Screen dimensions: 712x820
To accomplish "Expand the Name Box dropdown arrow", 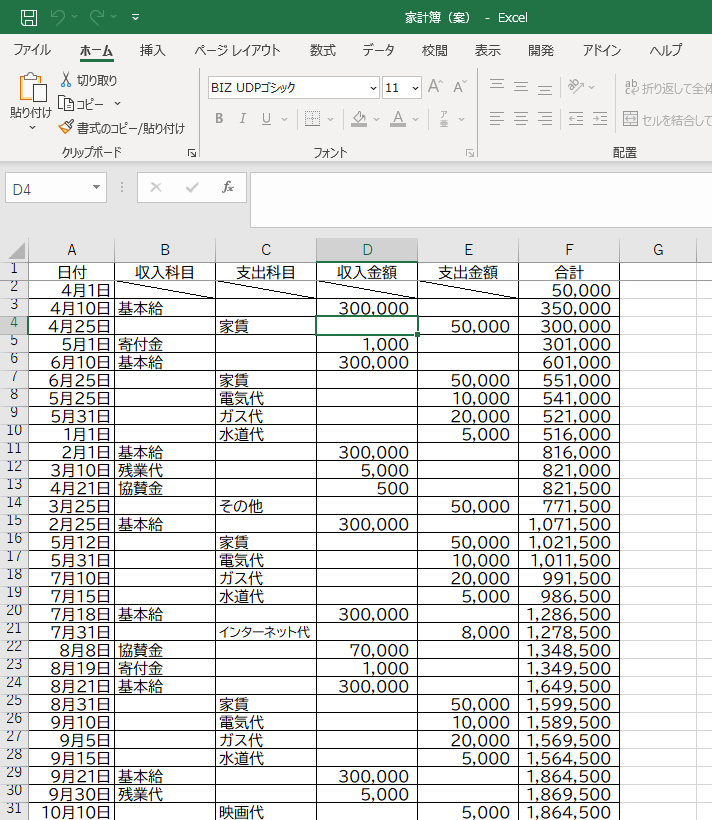I will click(97, 187).
